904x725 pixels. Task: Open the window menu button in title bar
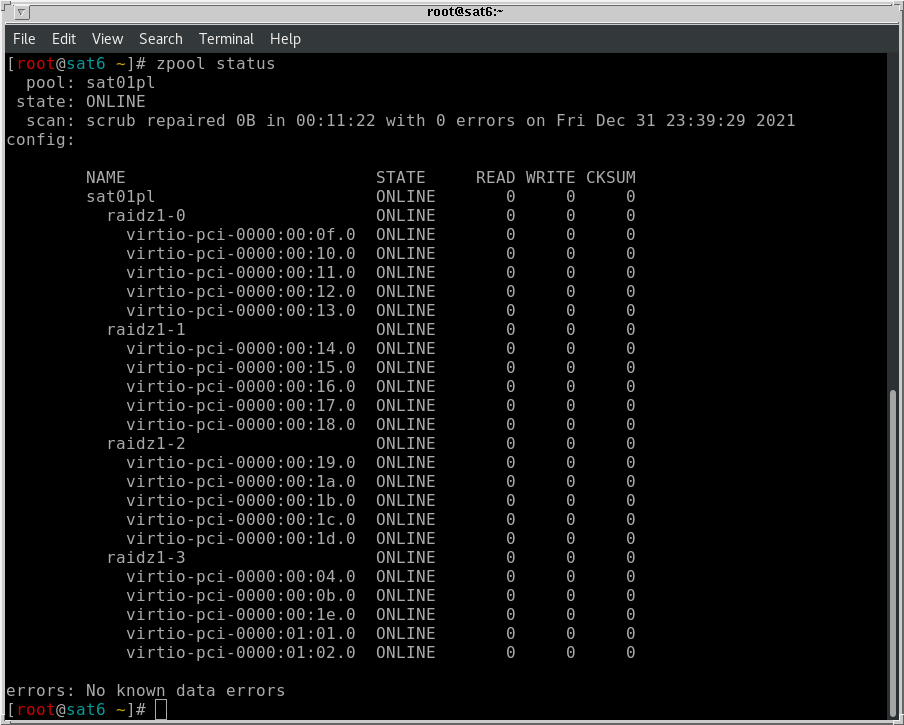21,12
